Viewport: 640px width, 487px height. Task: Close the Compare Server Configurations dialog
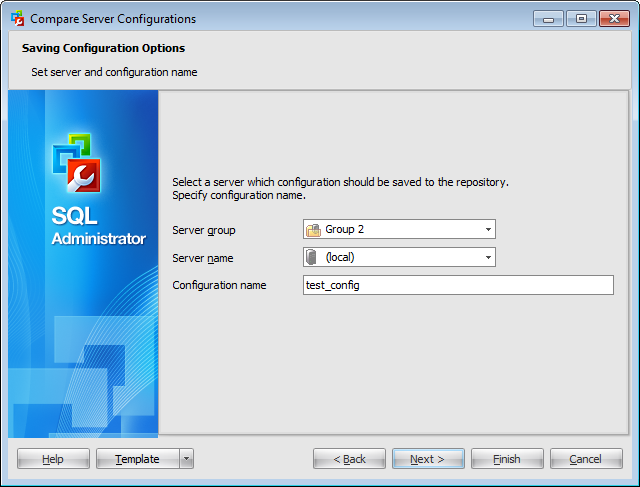610,18
